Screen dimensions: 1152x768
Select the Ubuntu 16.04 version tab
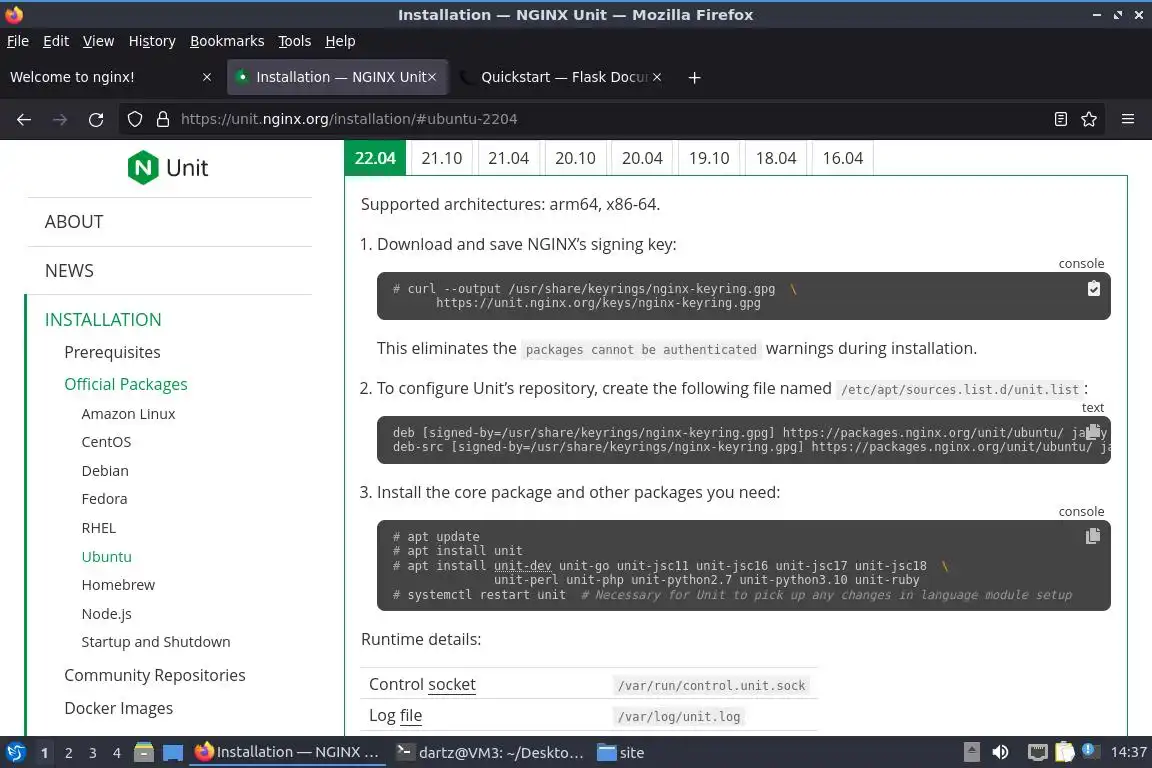pos(843,158)
